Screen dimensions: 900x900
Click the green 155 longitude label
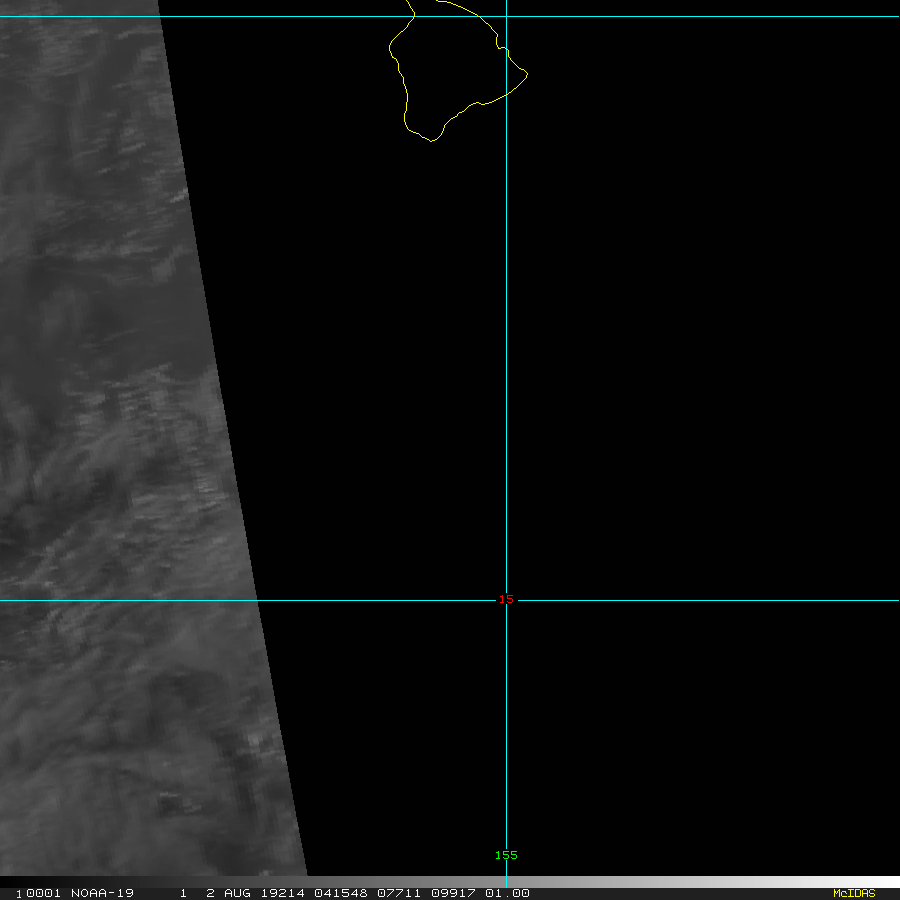pyautogui.click(x=506, y=855)
